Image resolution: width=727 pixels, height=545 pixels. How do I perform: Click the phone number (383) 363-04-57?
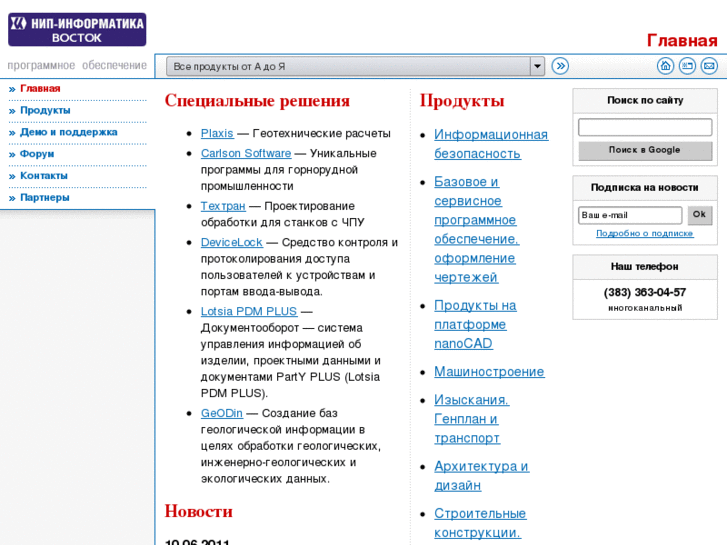(x=645, y=292)
